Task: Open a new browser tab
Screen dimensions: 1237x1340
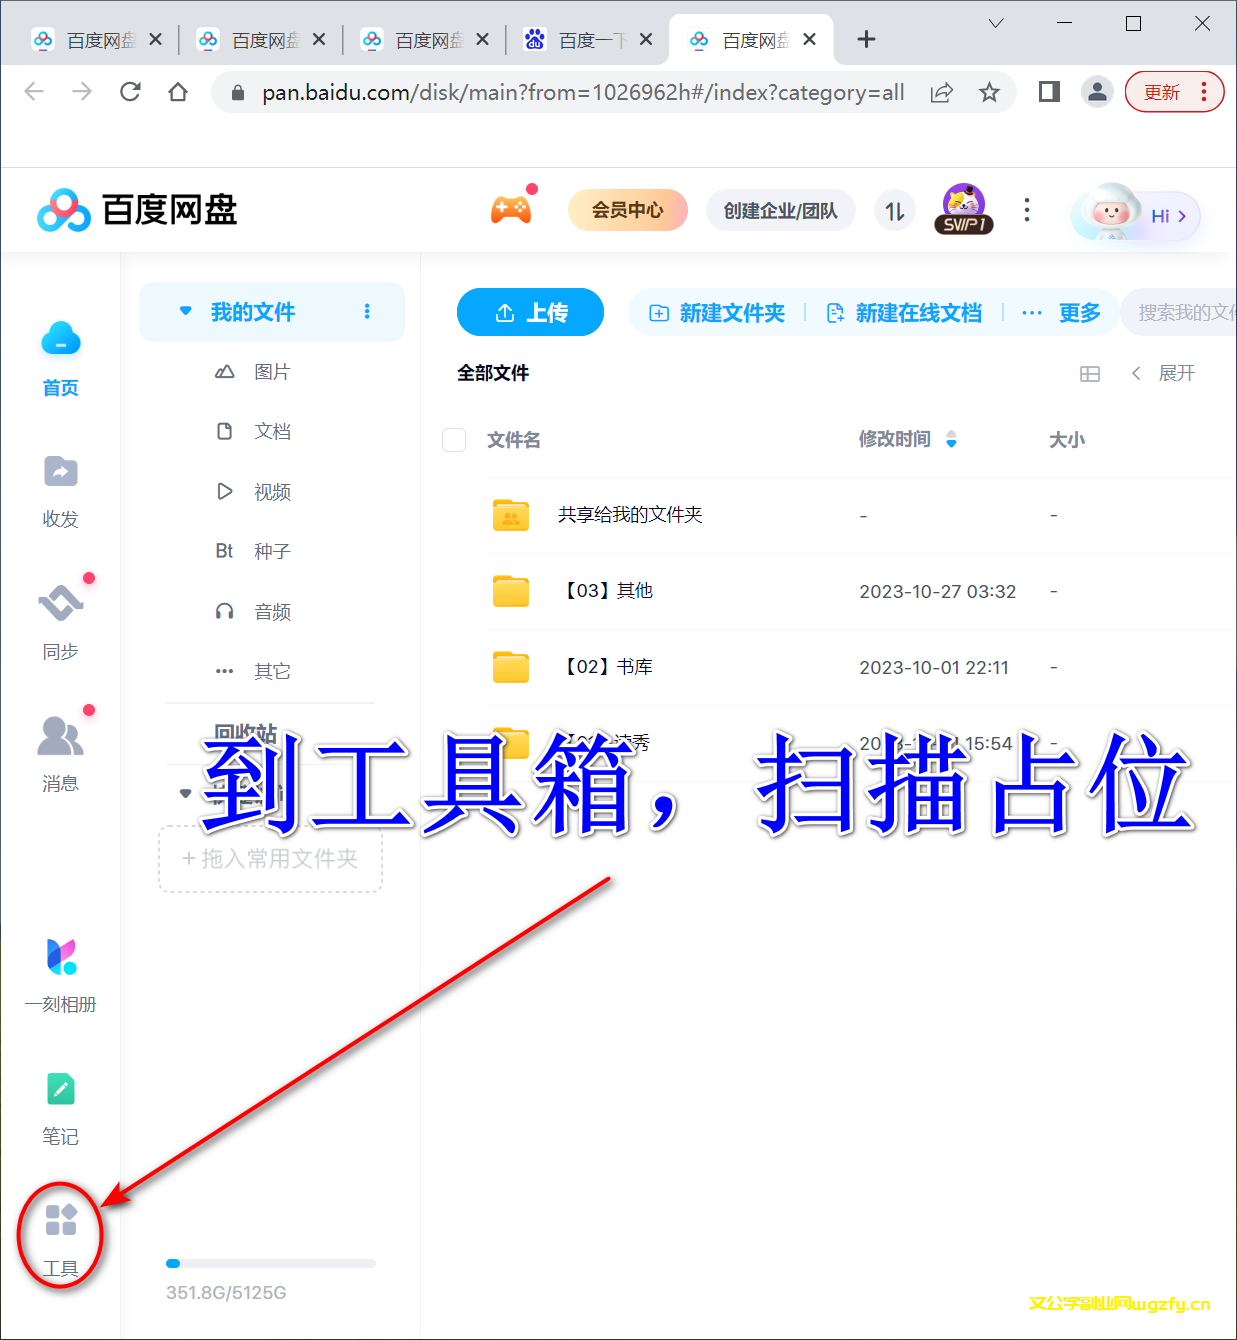Action: click(867, 39)
